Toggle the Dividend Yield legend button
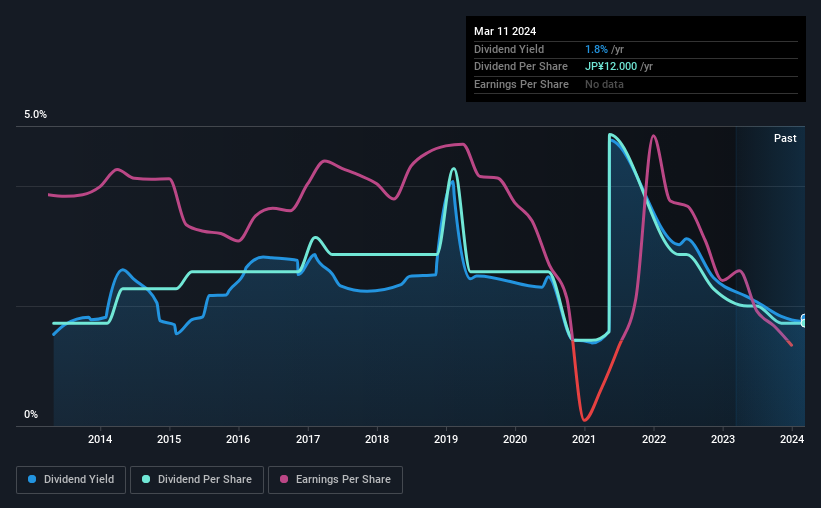 click(71, 480)
